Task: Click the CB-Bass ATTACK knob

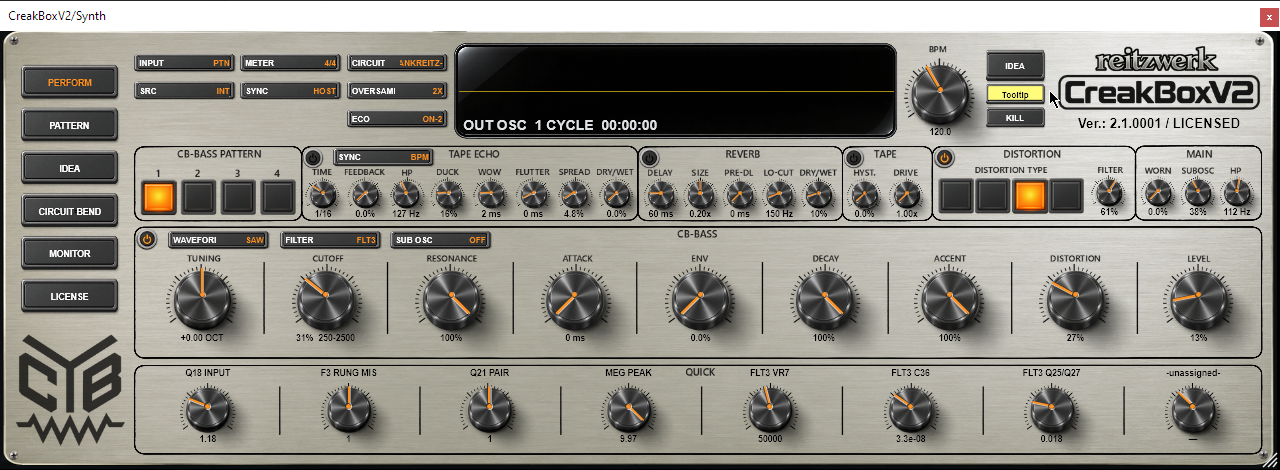Action: click(x=575, y=299)
